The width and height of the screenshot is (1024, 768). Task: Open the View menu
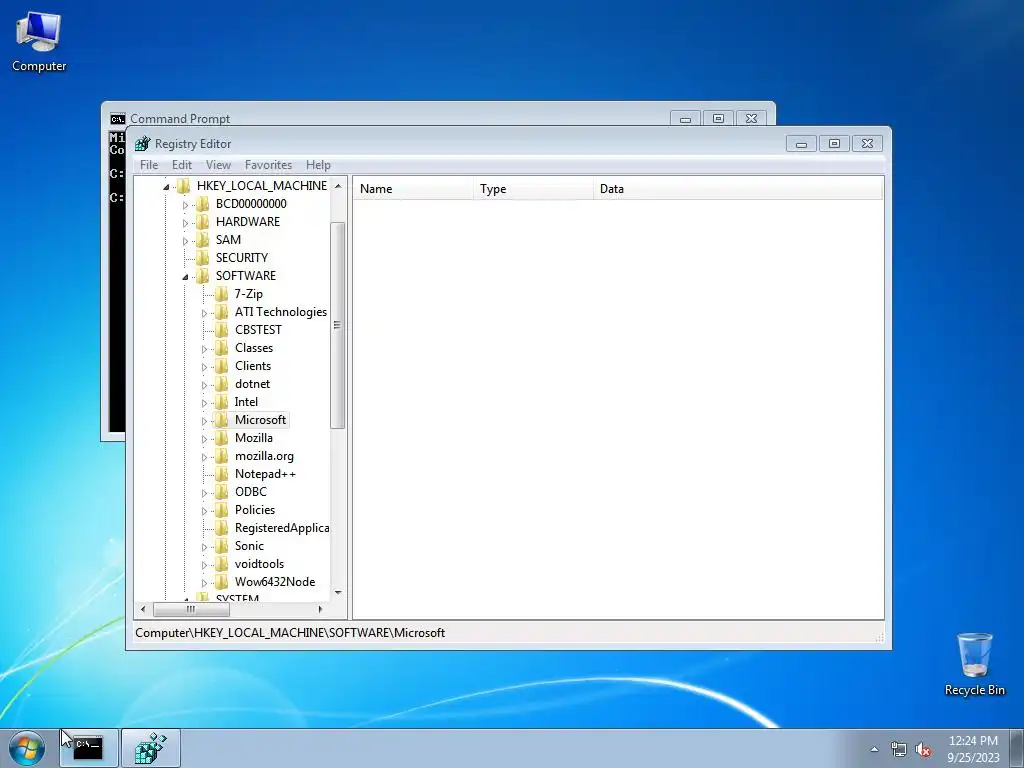(x=218, y=165)
